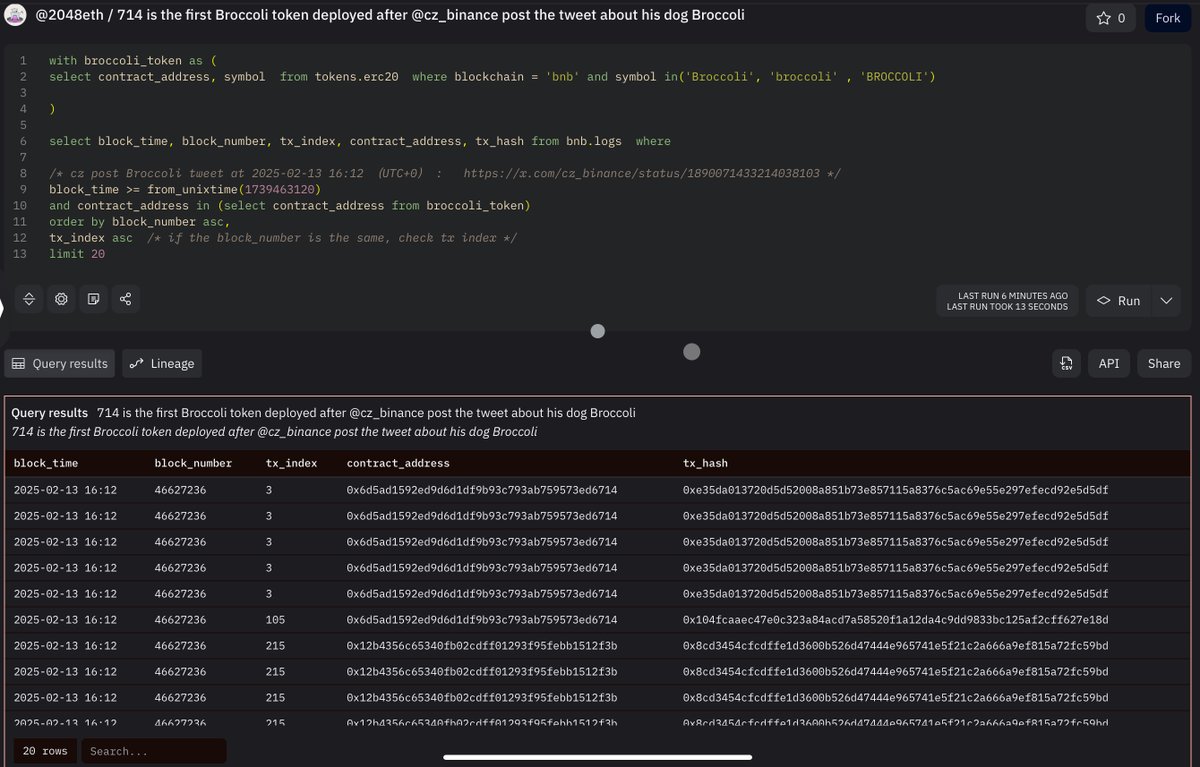The height and width of the screenshot is (767, 1200).
Task: Click the from_unixtime(1739463120) expression
Action: [235, 189]
